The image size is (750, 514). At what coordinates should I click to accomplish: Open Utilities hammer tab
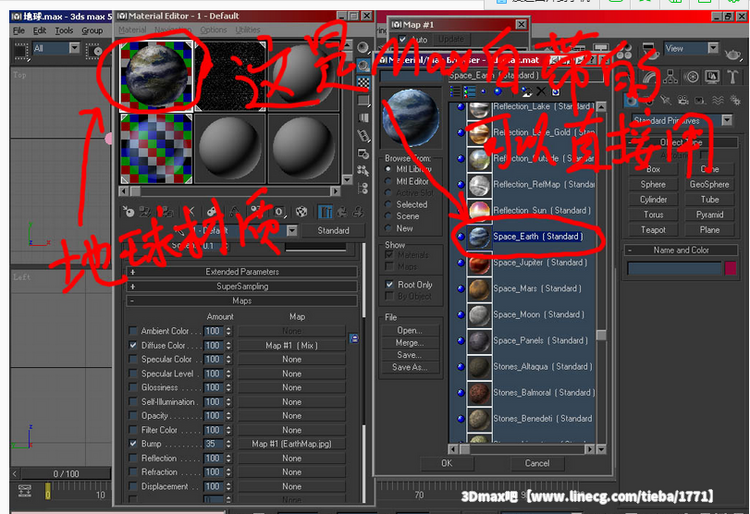[x=732, y=77]
